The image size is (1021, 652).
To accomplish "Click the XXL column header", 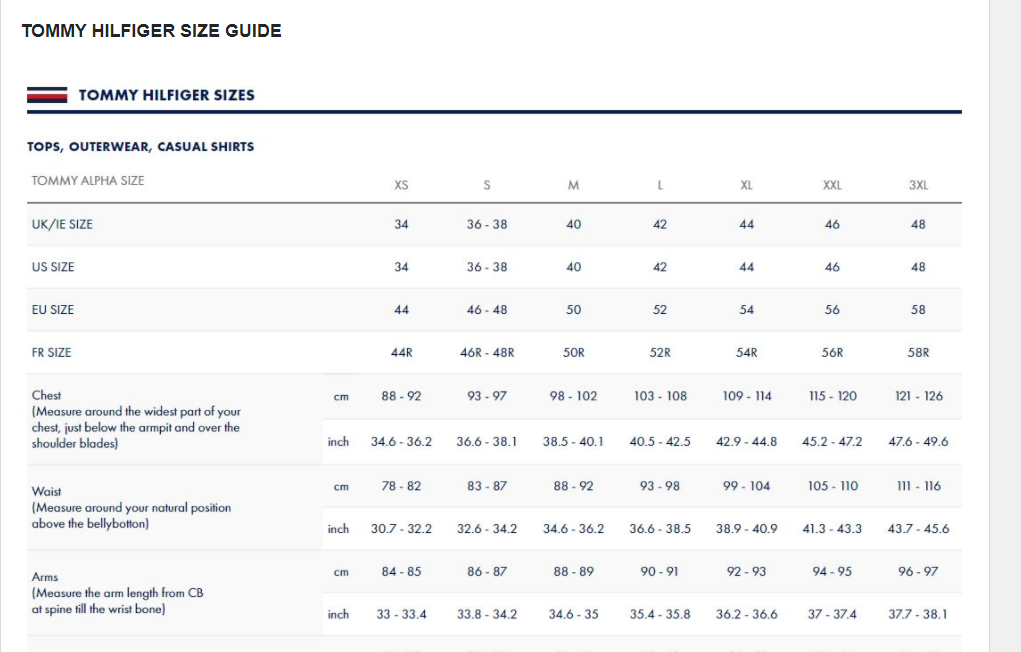I will click(832, 185).
